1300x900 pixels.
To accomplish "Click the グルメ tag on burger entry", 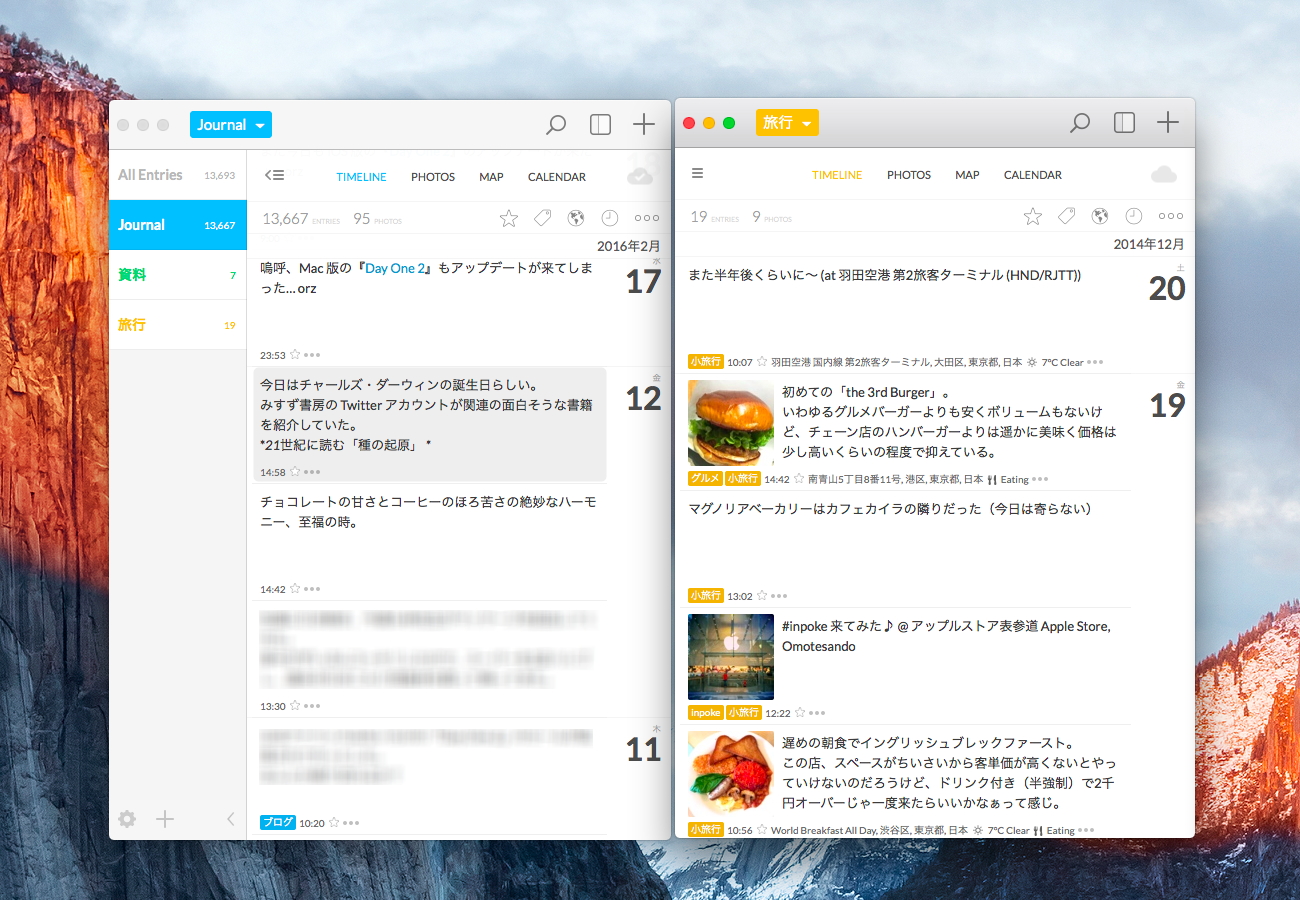I will [705, 478].
